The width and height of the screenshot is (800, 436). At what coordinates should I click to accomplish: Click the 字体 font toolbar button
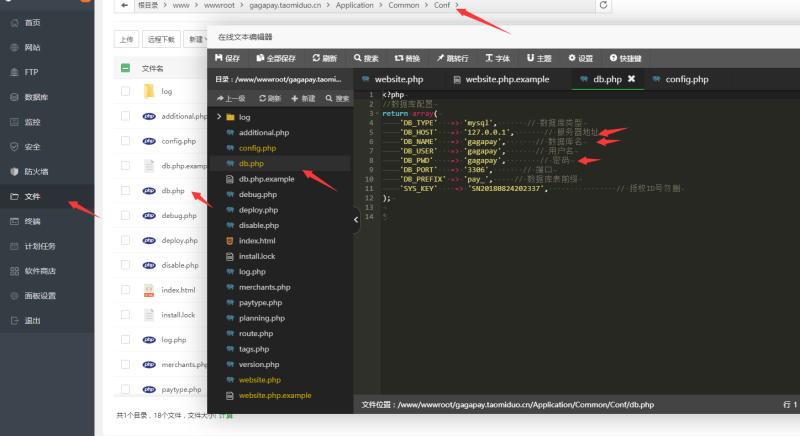(497, 58)
